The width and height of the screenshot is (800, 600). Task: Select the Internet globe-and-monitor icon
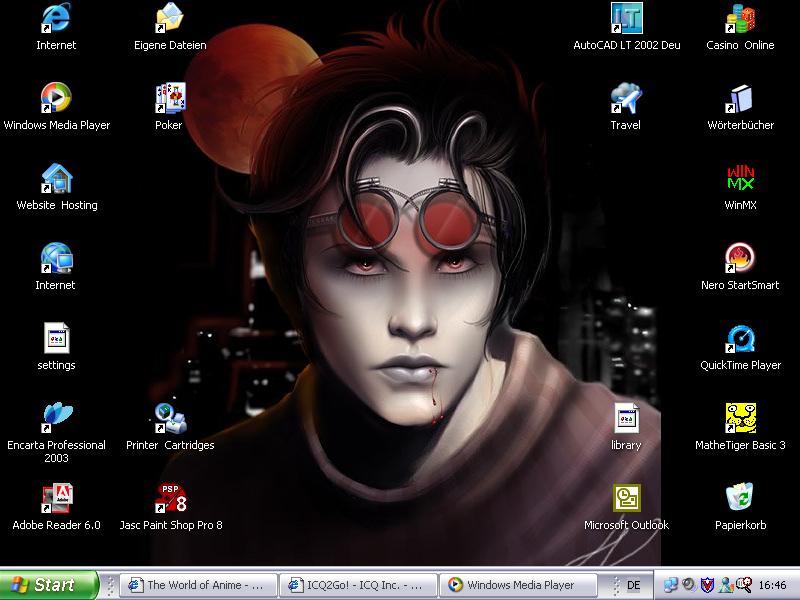tap(56, 258)
